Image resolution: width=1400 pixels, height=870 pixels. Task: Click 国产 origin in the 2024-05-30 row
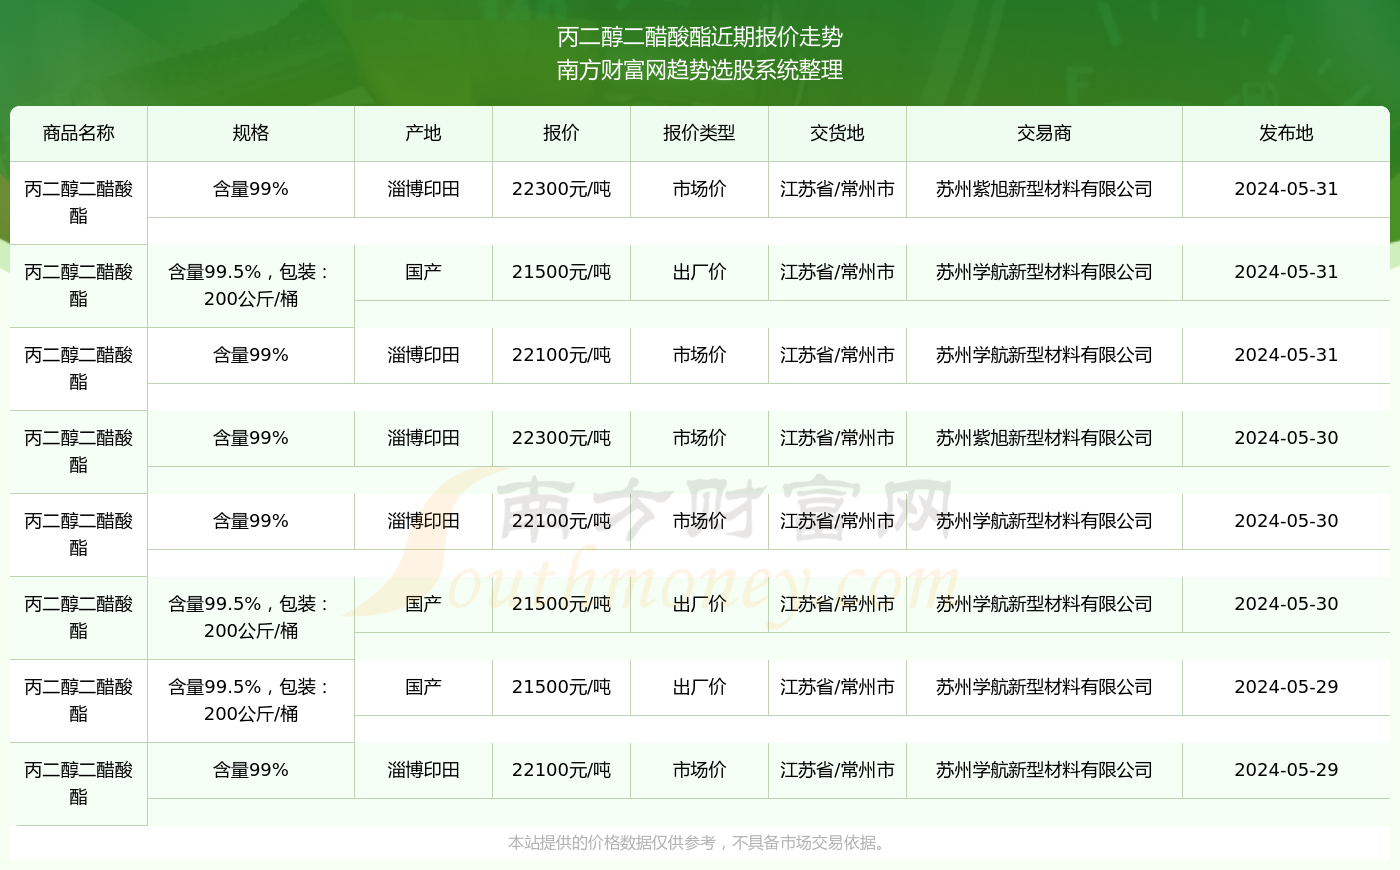424,604
